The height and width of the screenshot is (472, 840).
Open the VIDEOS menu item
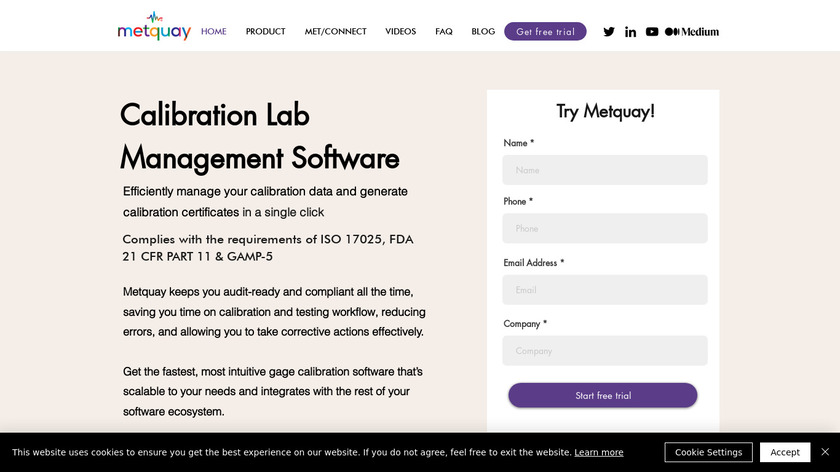coord(400,32)
